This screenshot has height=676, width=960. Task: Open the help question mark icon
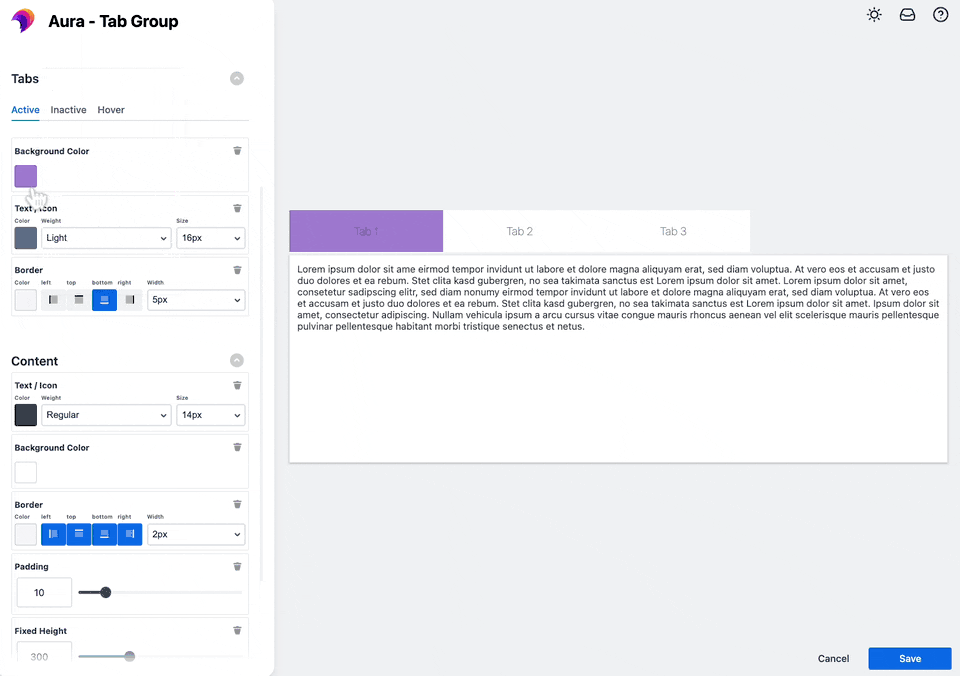pos(940,15)
